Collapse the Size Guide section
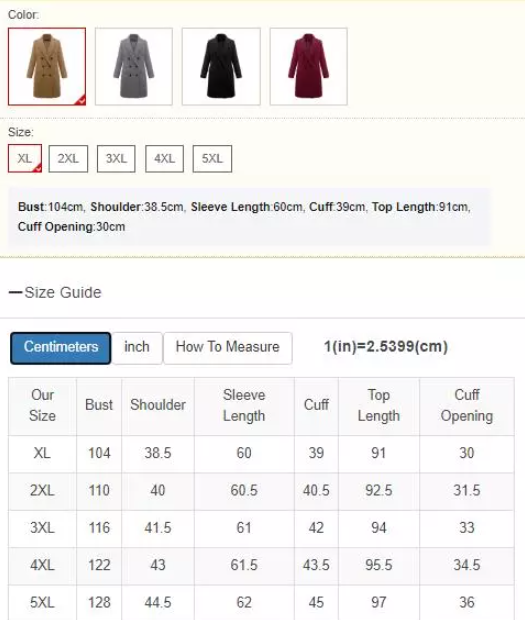Viewport: 525px width, 620px height. [x=55, y=293]
